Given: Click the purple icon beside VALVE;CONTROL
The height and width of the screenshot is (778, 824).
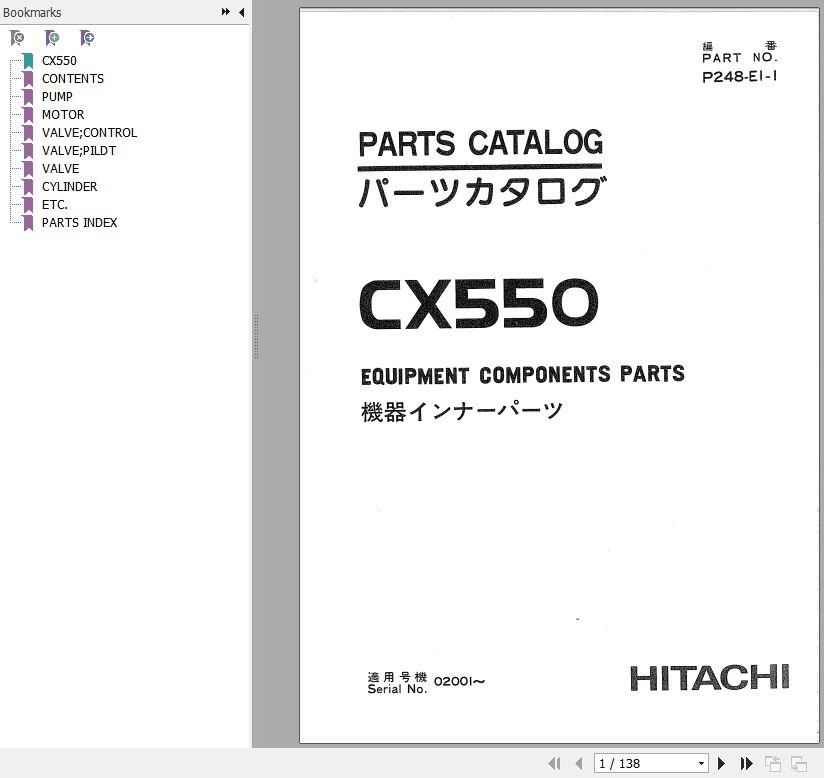Looking at the screenshot, I should click(28, 133).
